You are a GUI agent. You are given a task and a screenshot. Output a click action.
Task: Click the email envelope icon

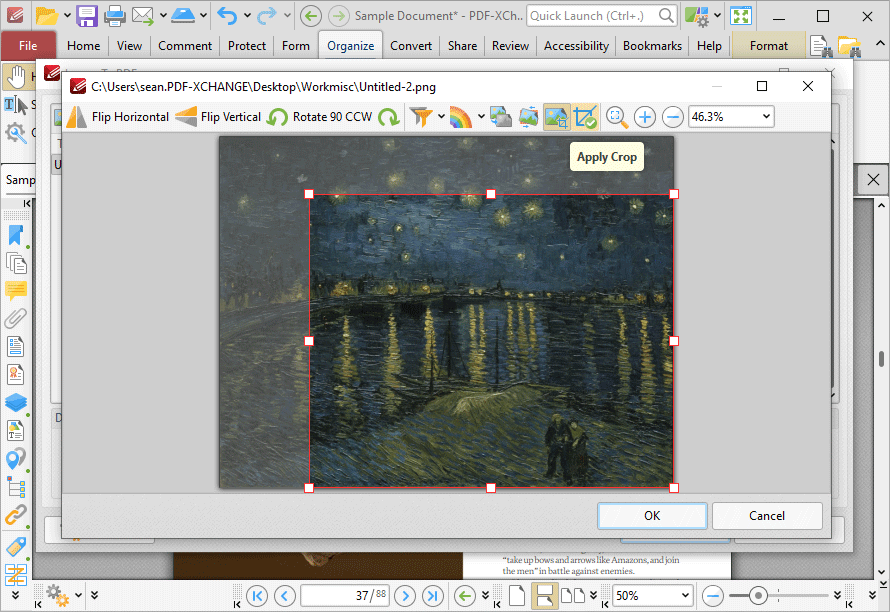click(x=142, y=16)
